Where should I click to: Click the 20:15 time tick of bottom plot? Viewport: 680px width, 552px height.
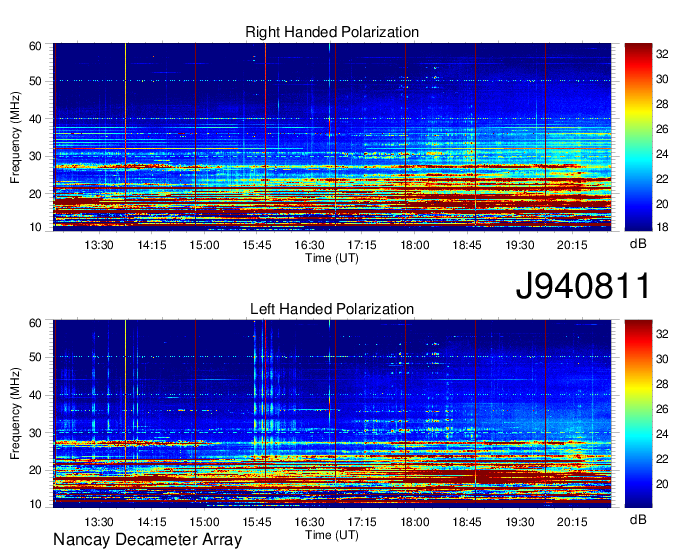tap(572, 522)
